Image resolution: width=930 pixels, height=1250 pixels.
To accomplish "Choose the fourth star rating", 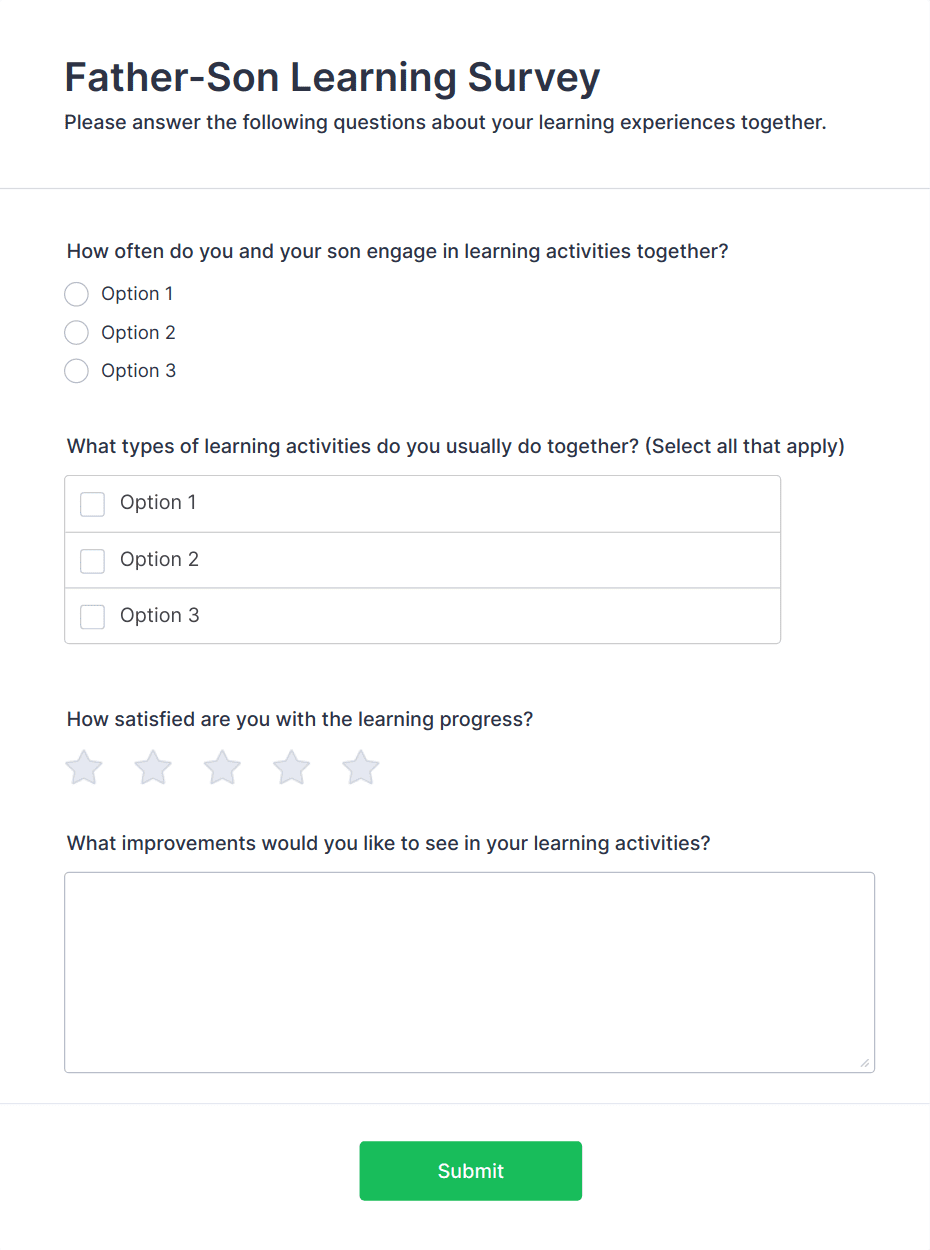I will (x=290, y=768).
